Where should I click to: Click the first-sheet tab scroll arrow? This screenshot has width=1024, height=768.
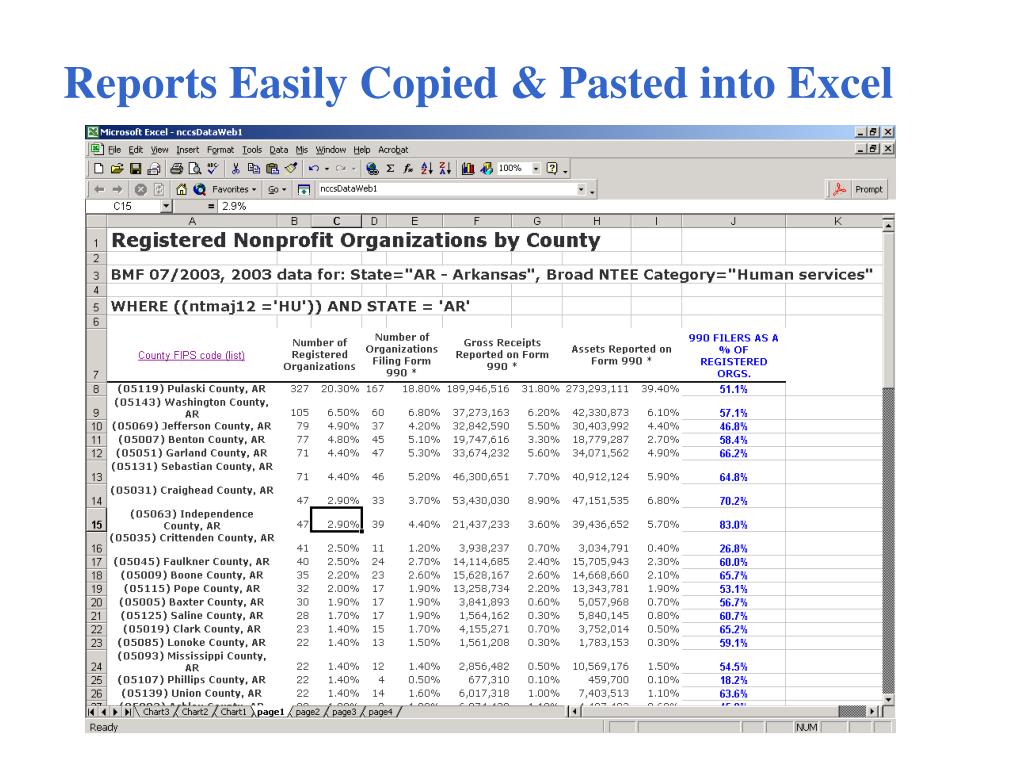point(91,712)
